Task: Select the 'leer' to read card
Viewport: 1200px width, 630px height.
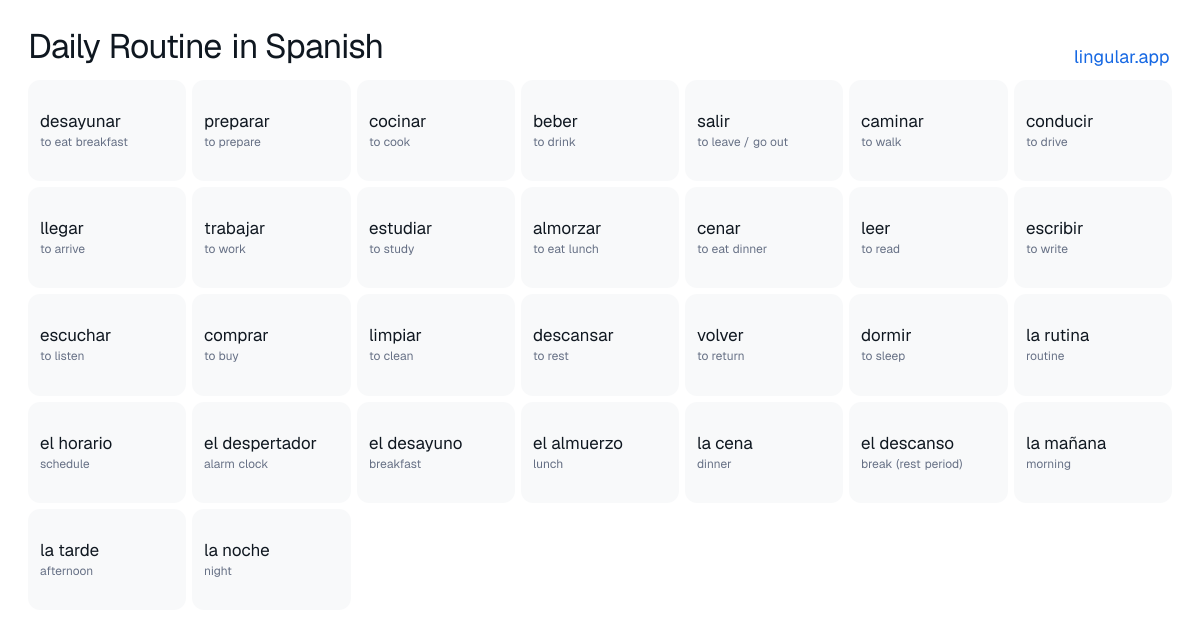Action: 928,237
